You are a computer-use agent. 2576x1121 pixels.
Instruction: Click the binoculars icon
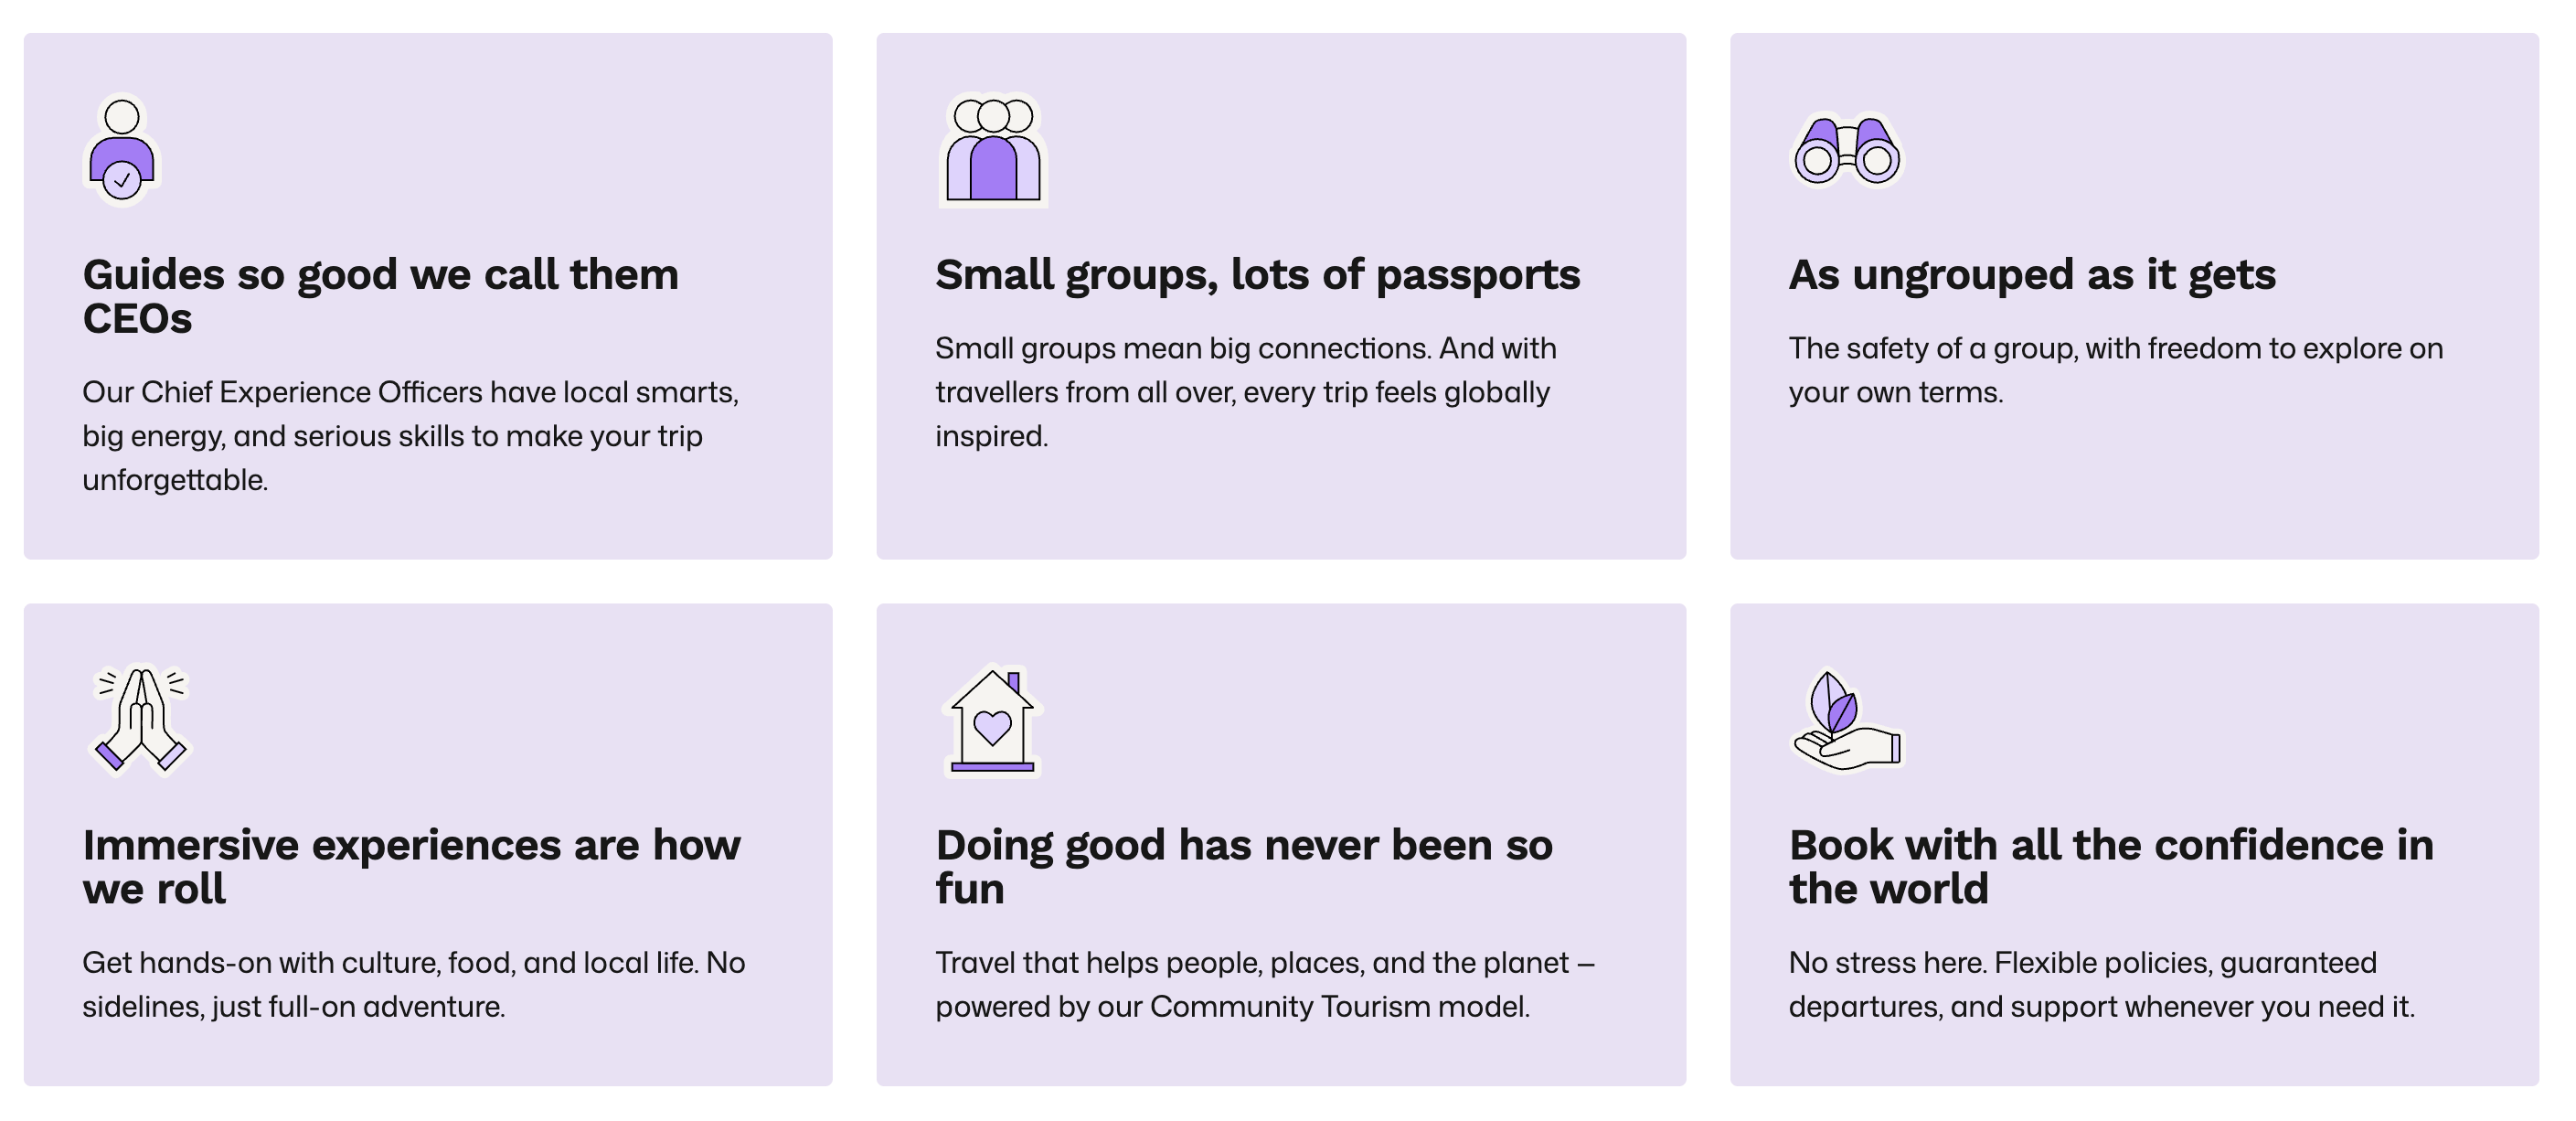[1846, 150]
